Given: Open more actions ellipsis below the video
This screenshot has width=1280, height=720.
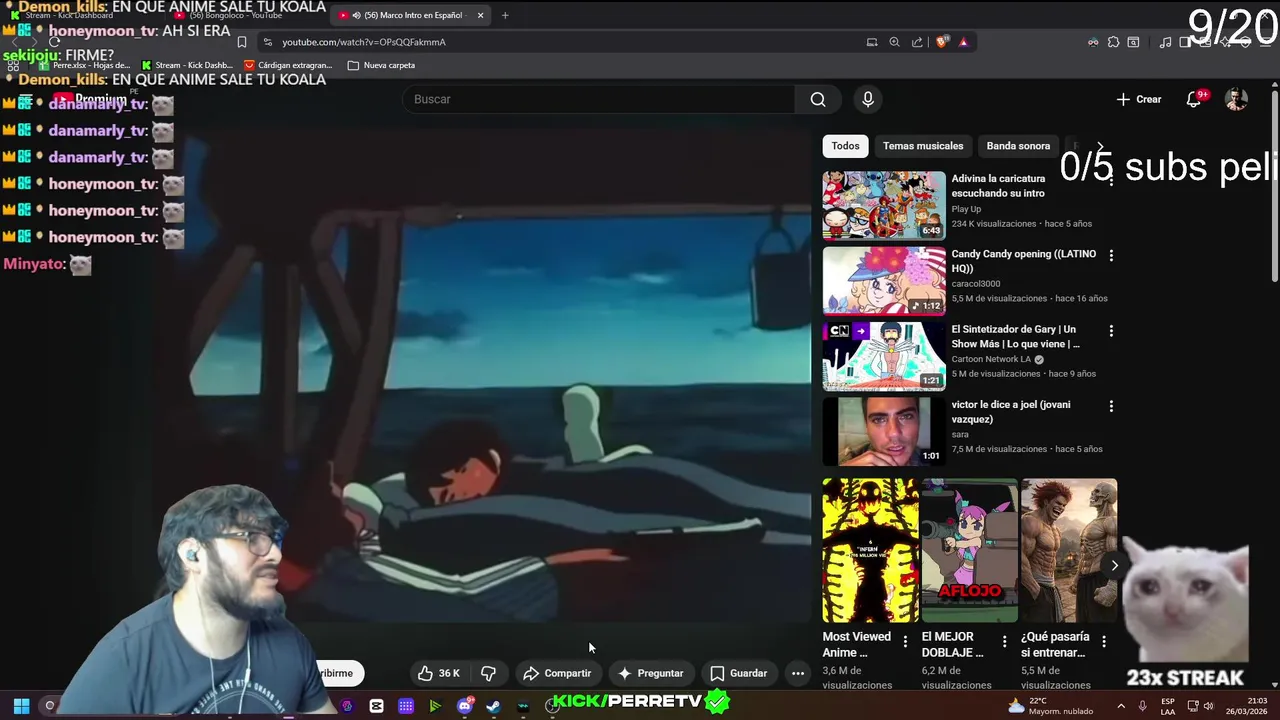Looking at the screenshot, I should pos(798,673).
